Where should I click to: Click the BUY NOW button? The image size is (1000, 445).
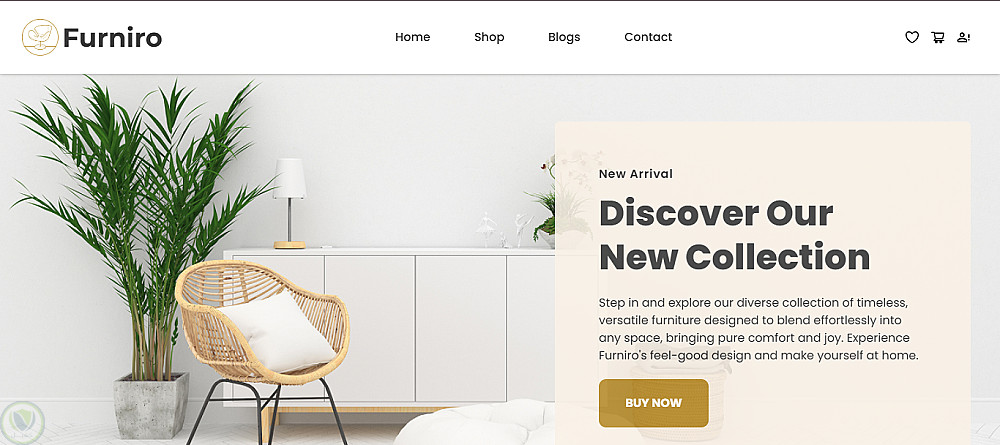coord(654,403)
